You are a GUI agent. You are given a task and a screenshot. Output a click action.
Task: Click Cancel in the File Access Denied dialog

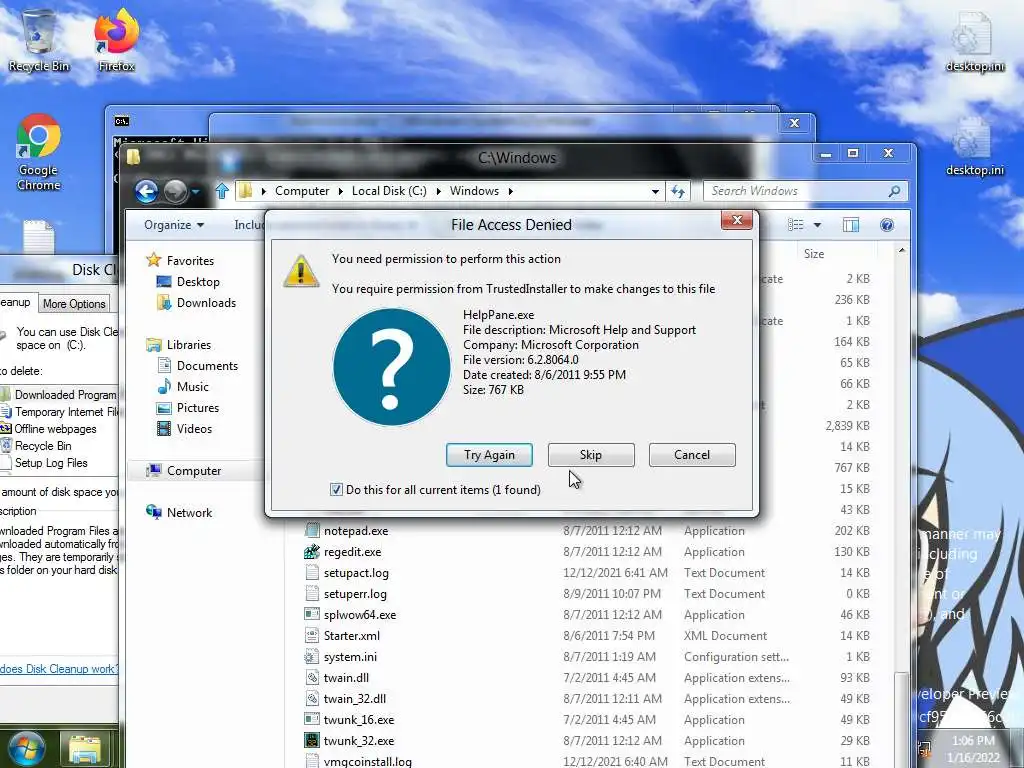(x=692, y=455)
